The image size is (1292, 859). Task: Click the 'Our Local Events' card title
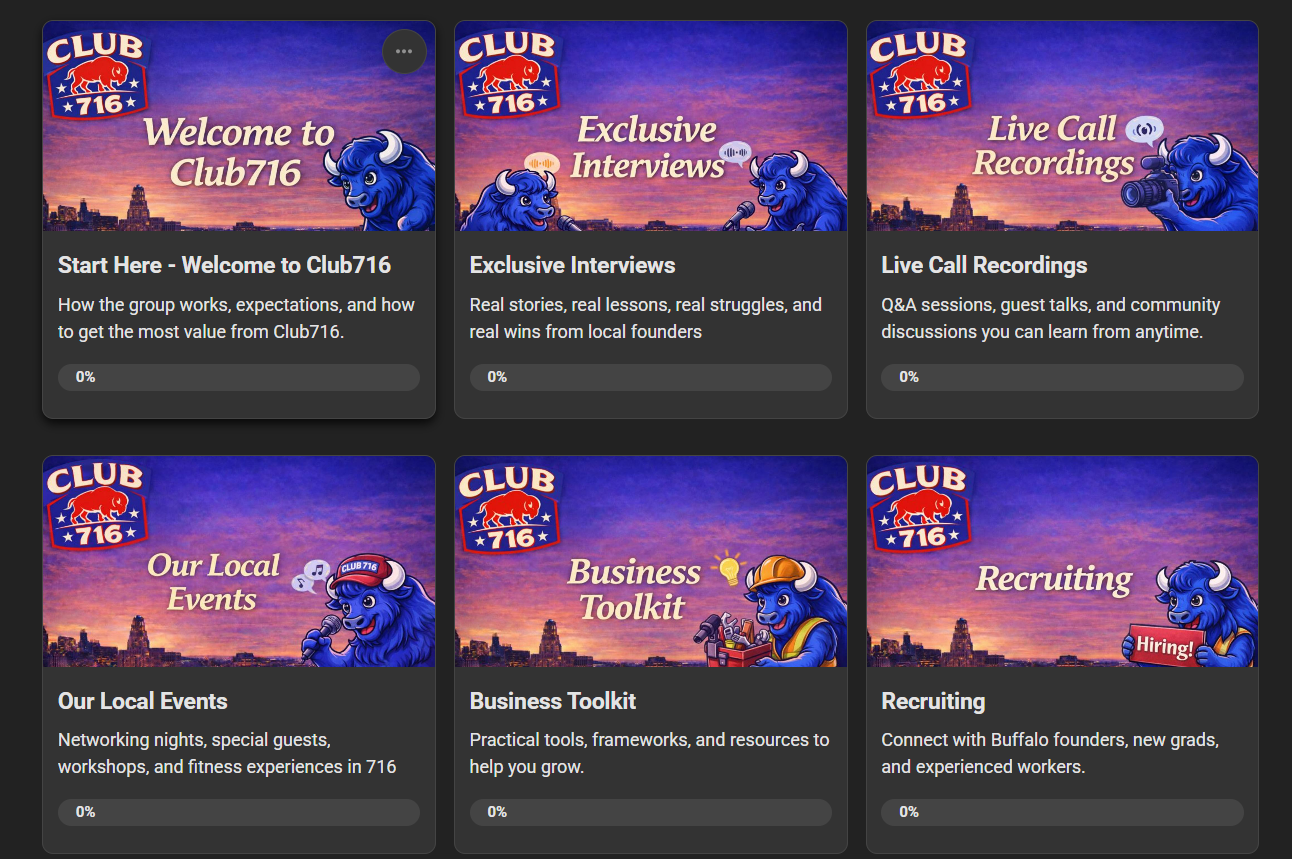click(143, 701)
